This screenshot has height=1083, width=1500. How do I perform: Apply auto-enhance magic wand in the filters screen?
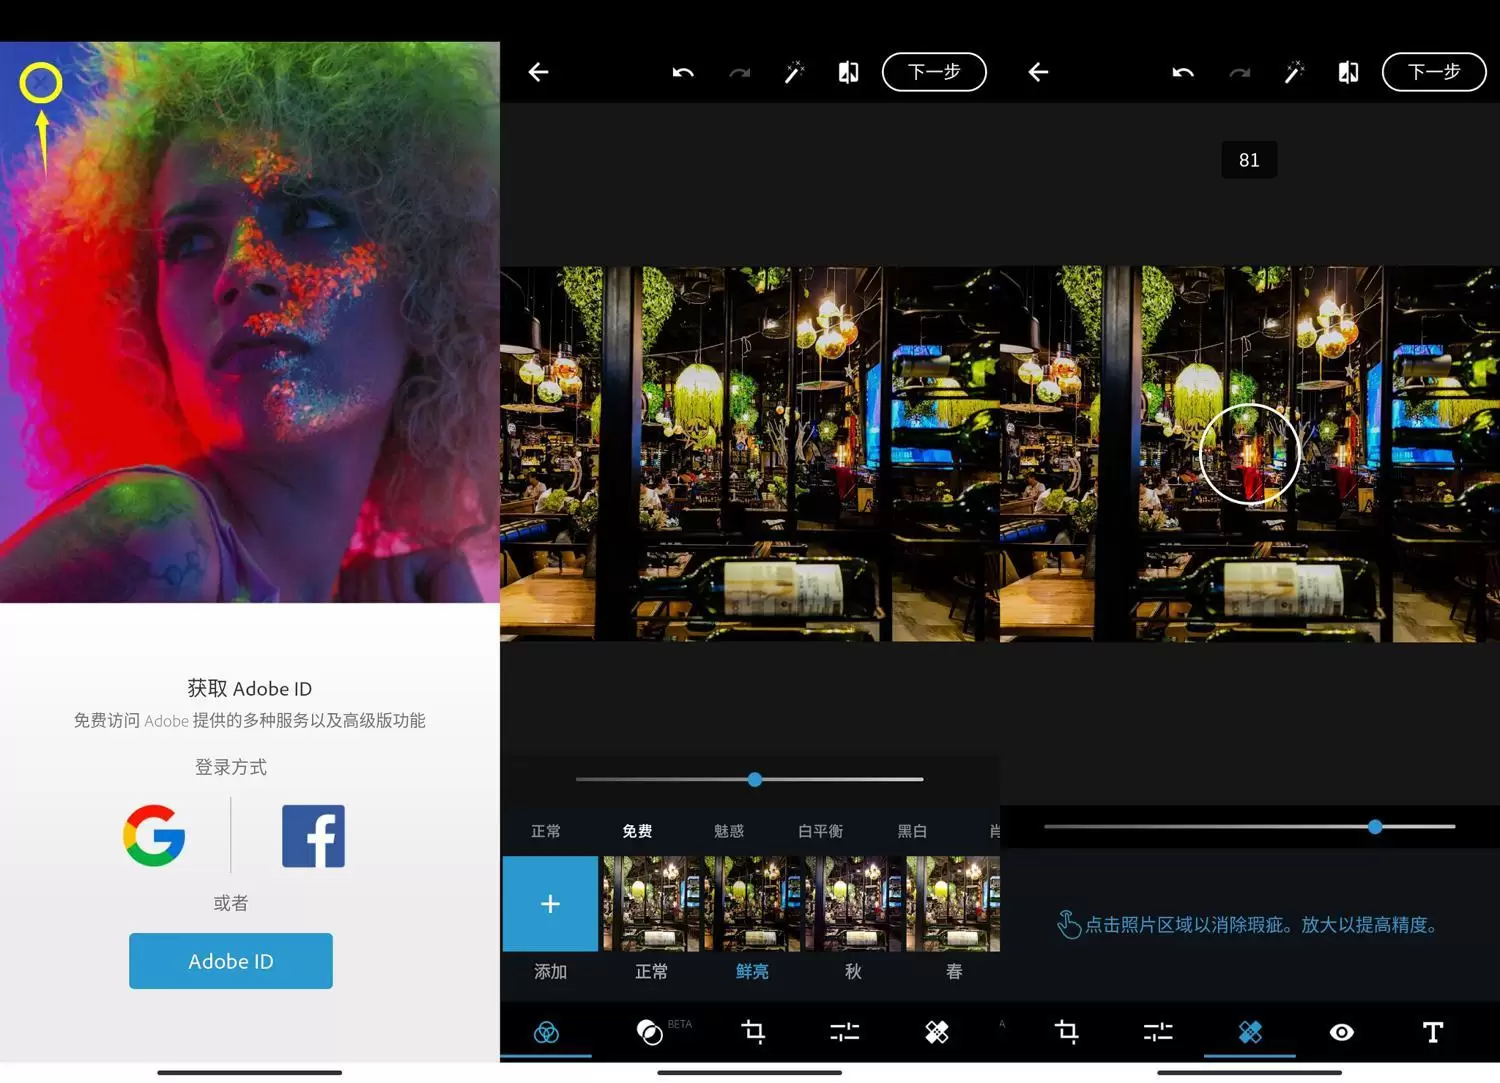[x=794, y=72]
